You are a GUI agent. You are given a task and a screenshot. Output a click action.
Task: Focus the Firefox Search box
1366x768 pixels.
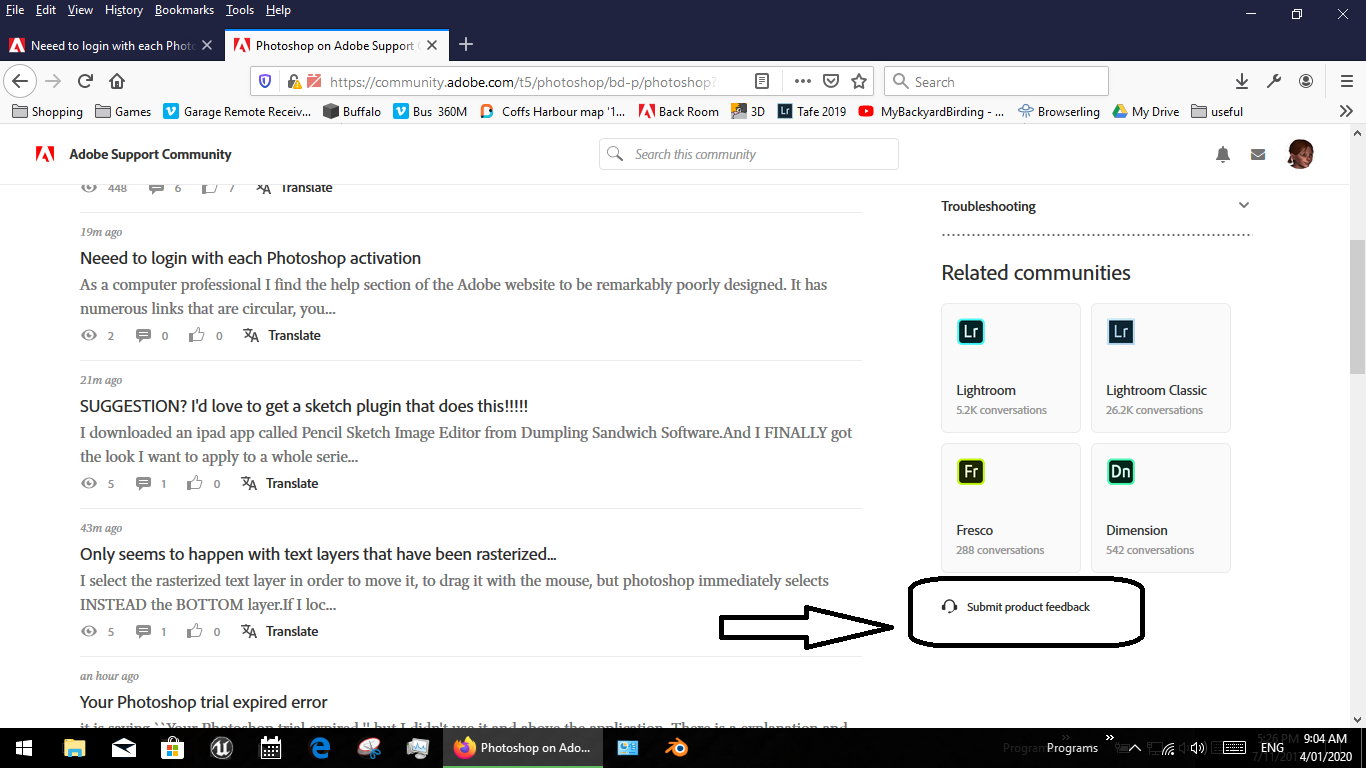[997, 81]
